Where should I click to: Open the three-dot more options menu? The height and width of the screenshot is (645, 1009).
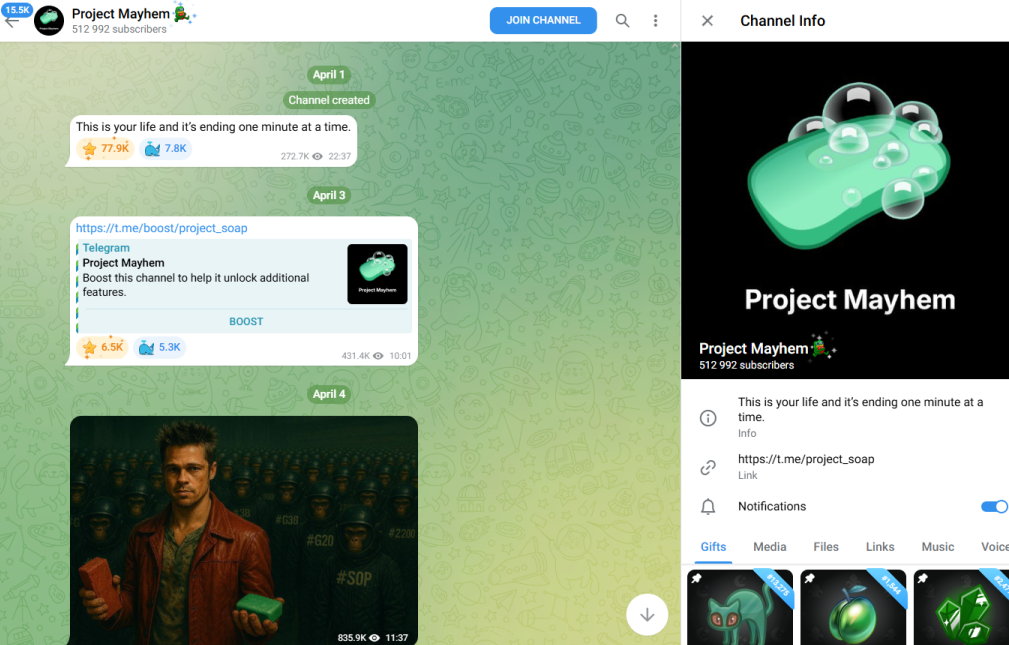655,21
